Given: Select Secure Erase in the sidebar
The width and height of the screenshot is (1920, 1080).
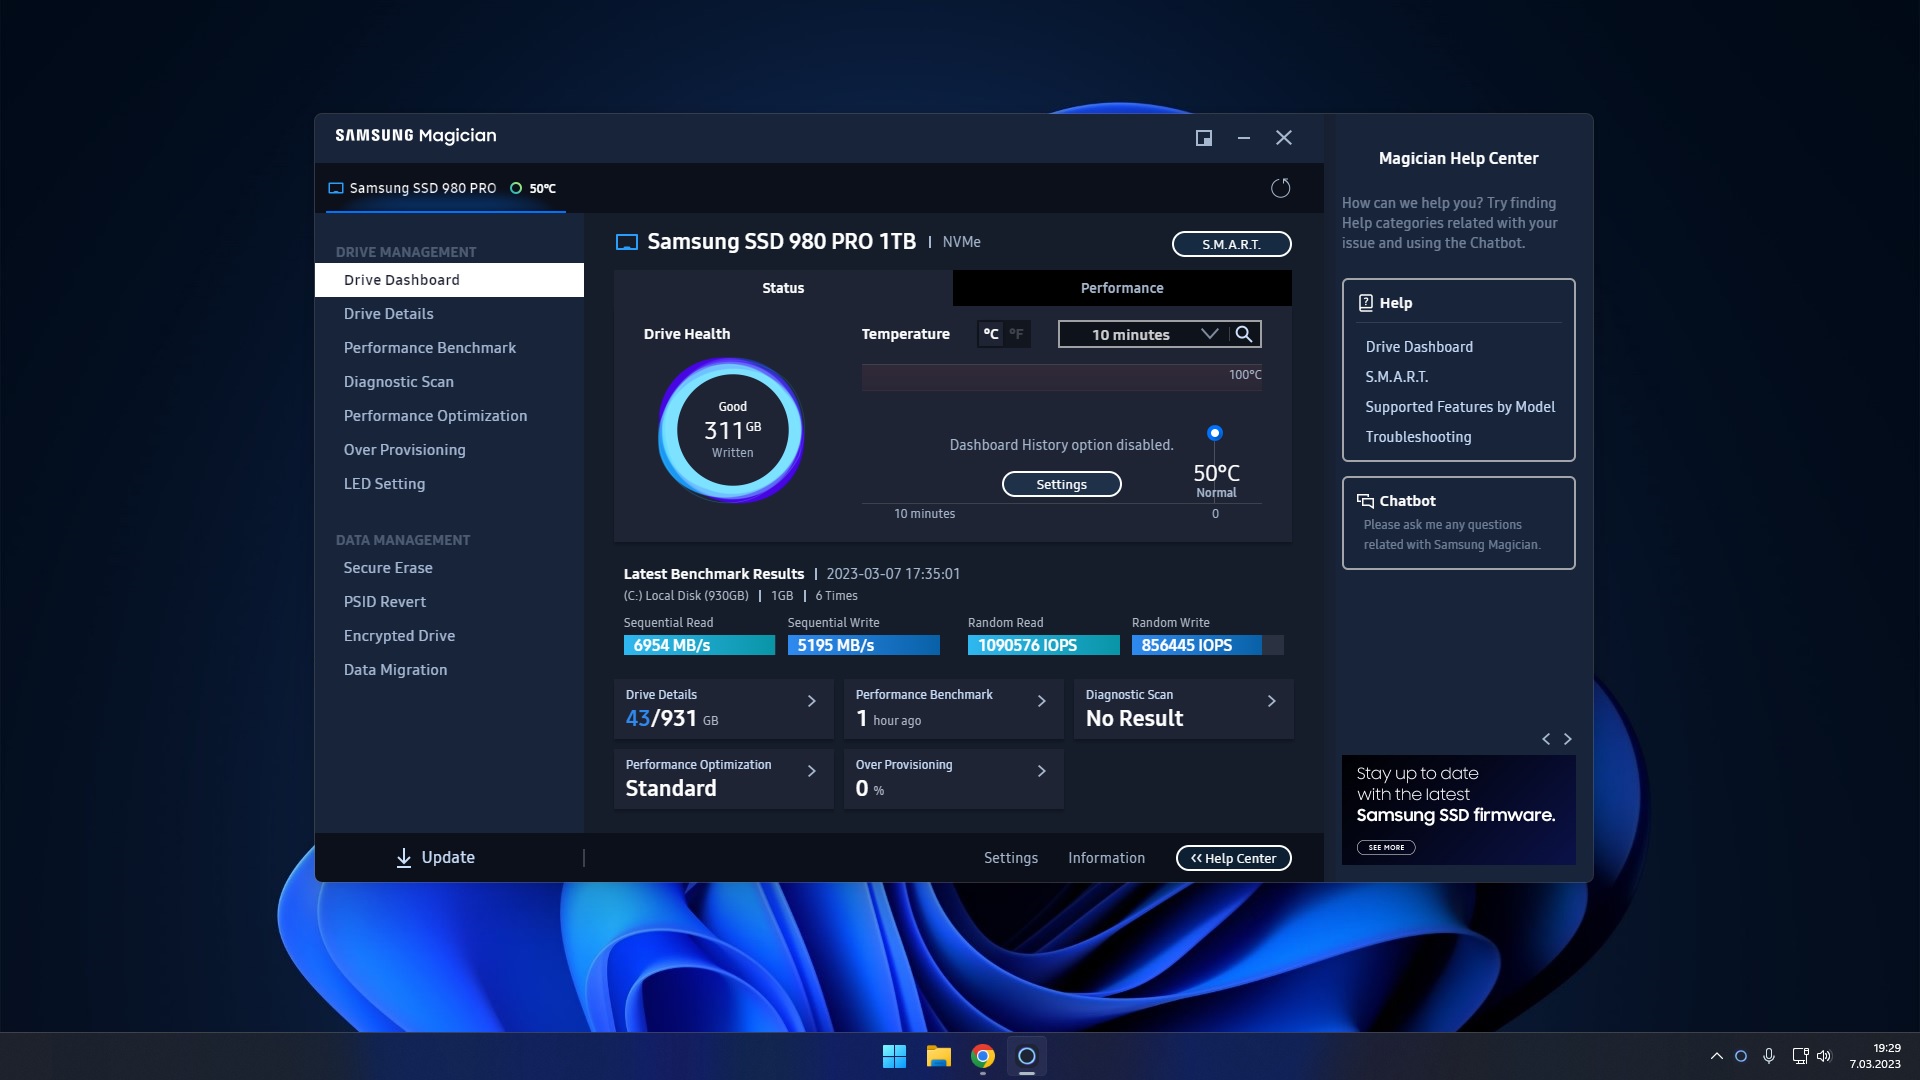Looking at the screenshot, I should (x=388, y=568).
